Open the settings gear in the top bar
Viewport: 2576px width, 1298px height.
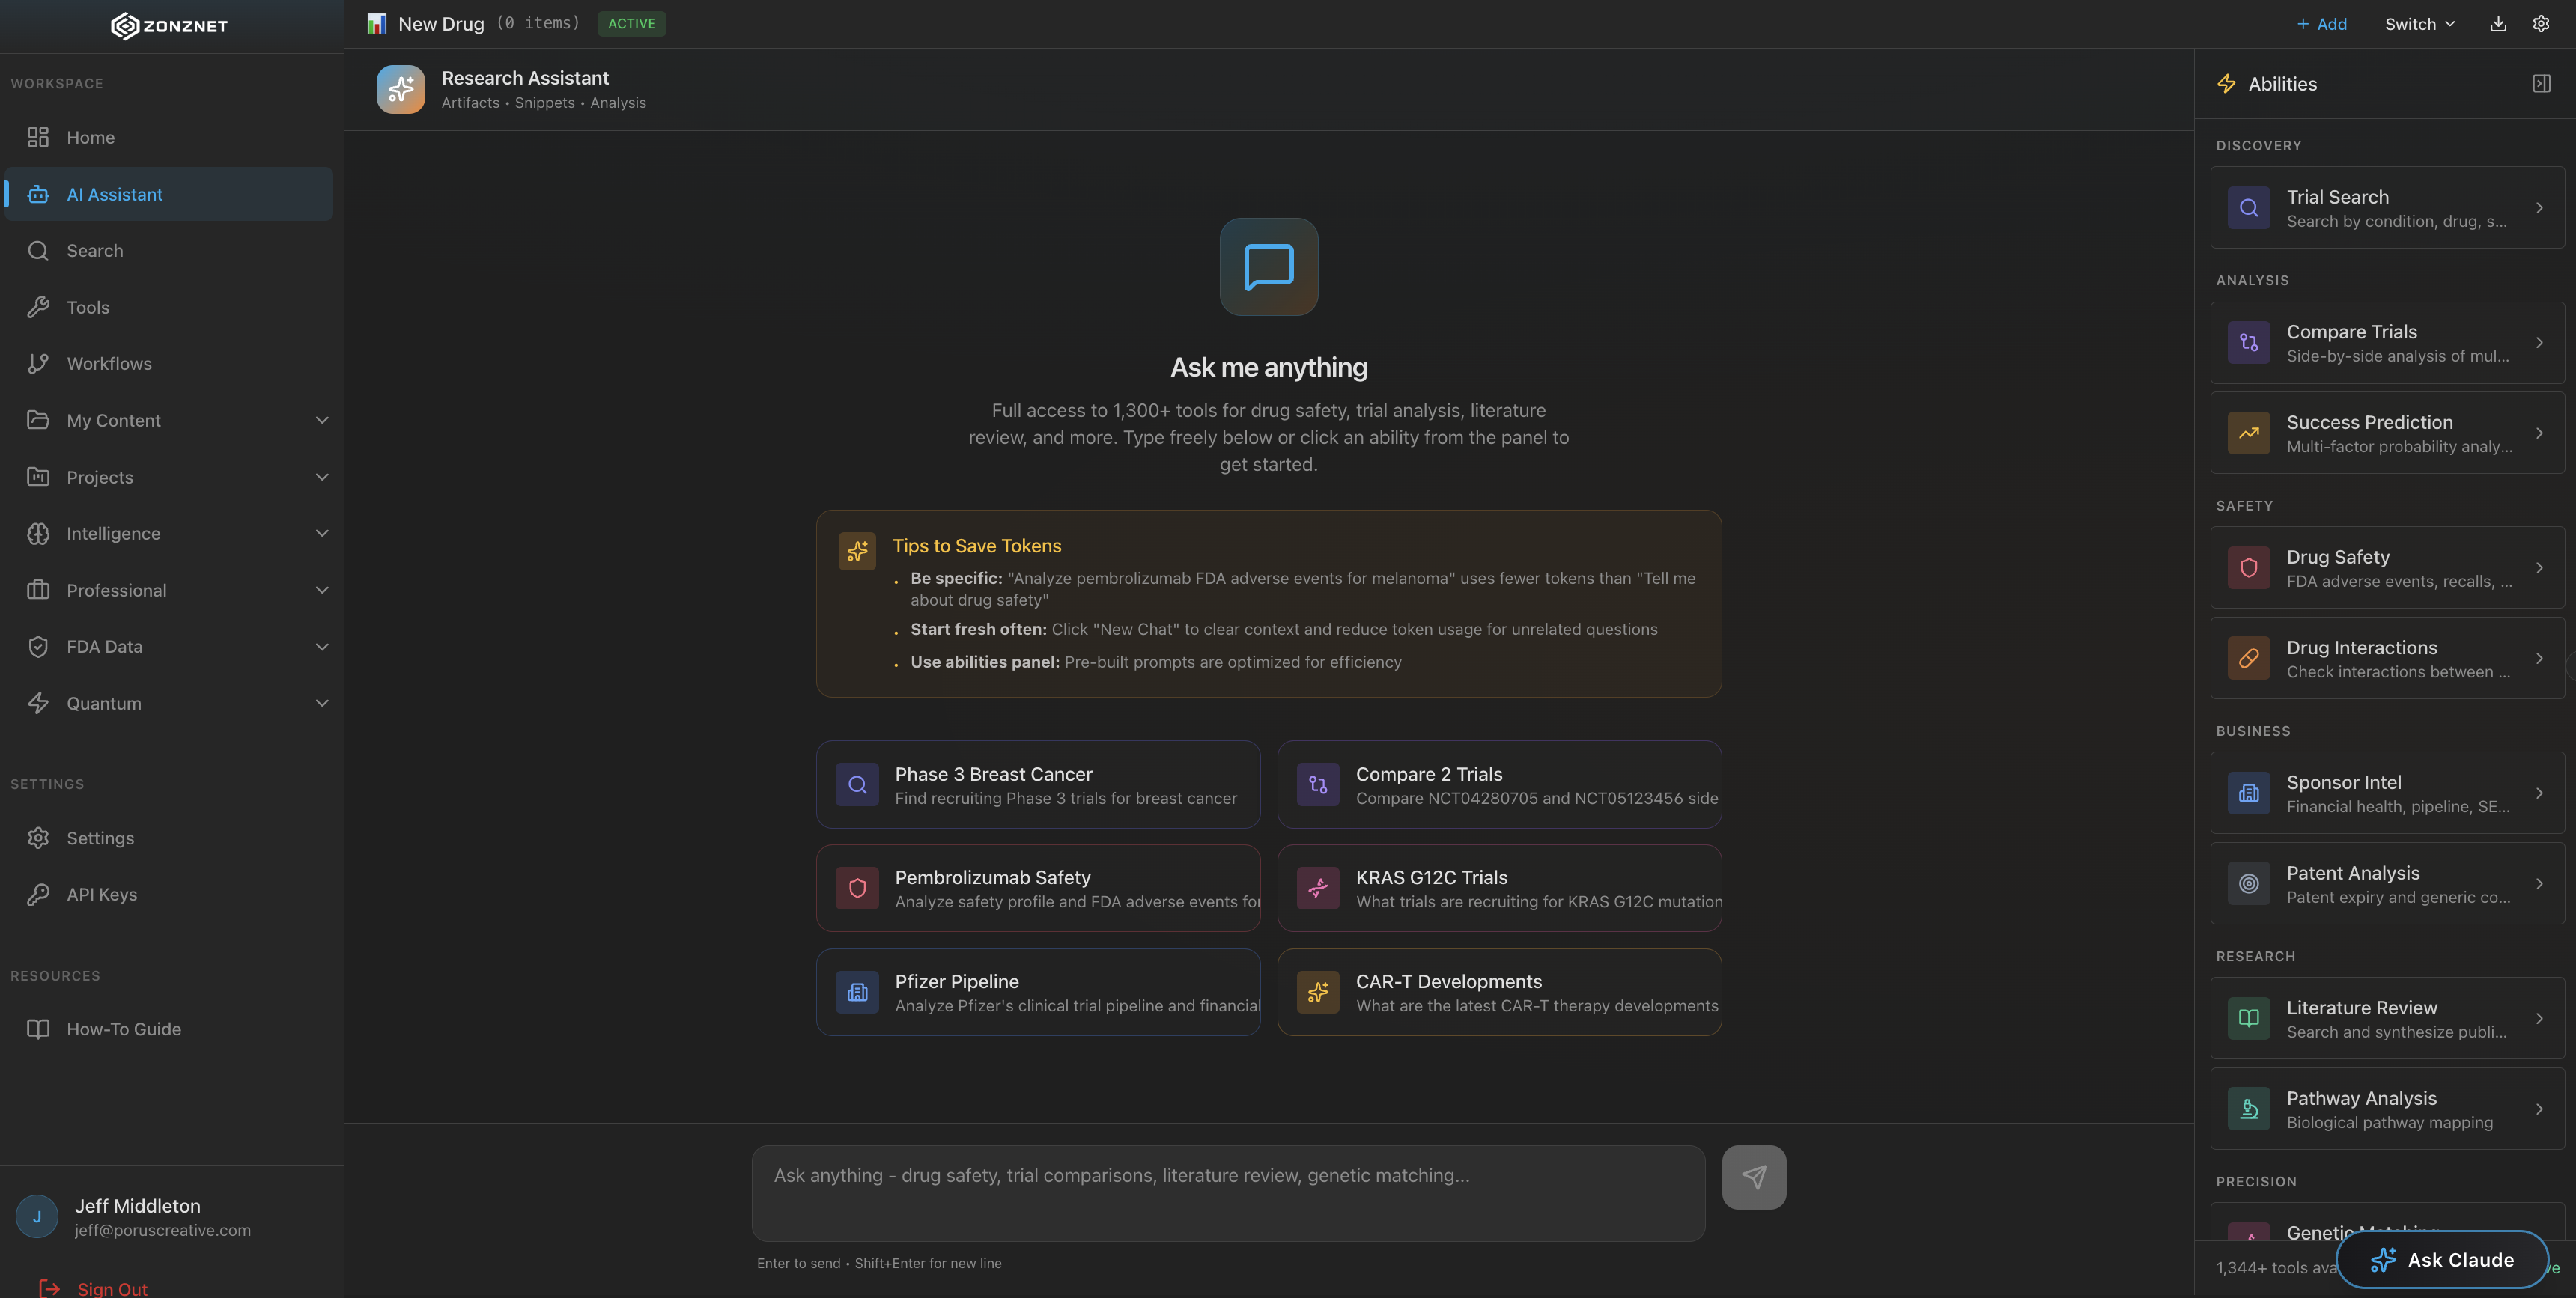(x=2542, y=23)
